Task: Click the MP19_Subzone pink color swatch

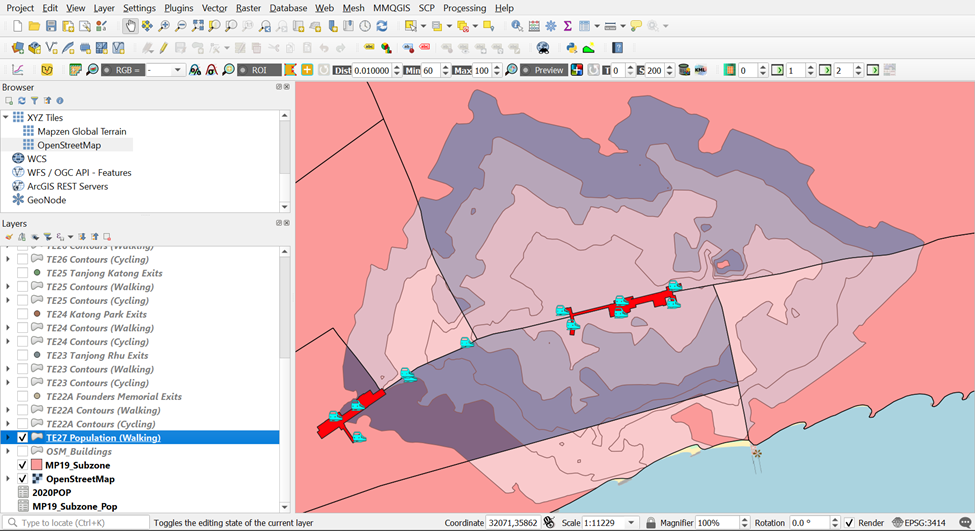Action: tap(37, 465)
